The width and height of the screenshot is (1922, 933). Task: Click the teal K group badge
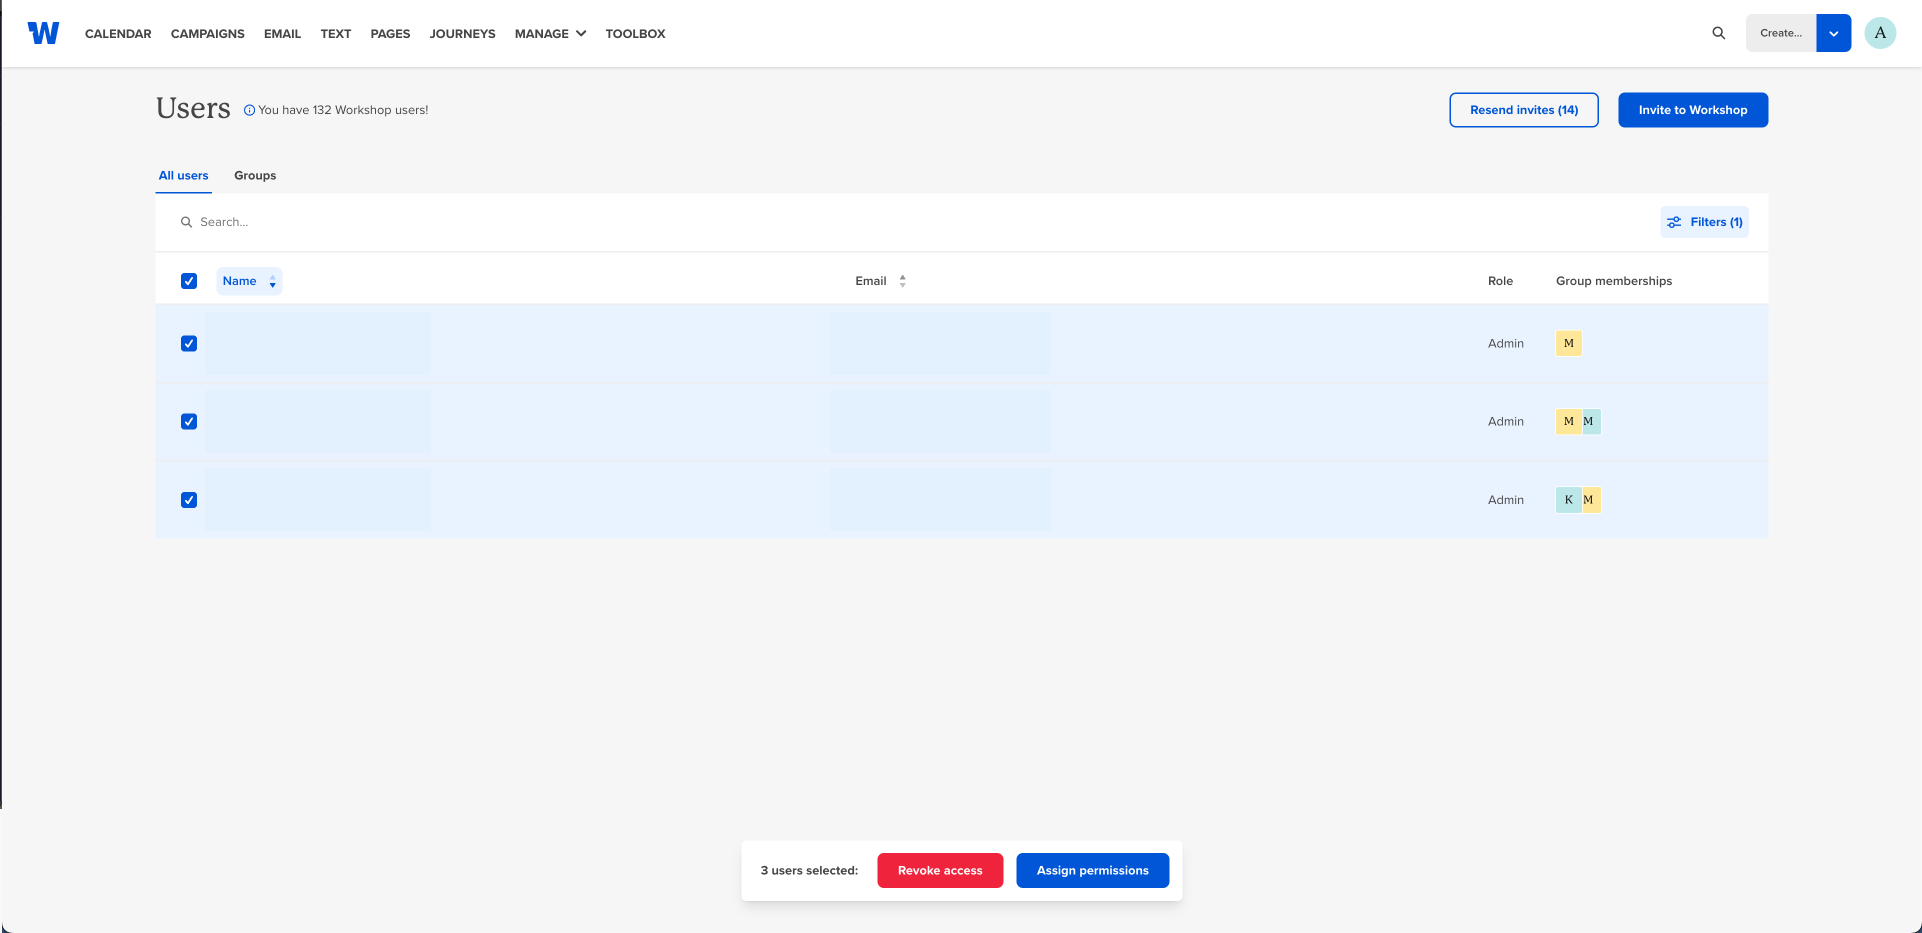(1568, 500)
